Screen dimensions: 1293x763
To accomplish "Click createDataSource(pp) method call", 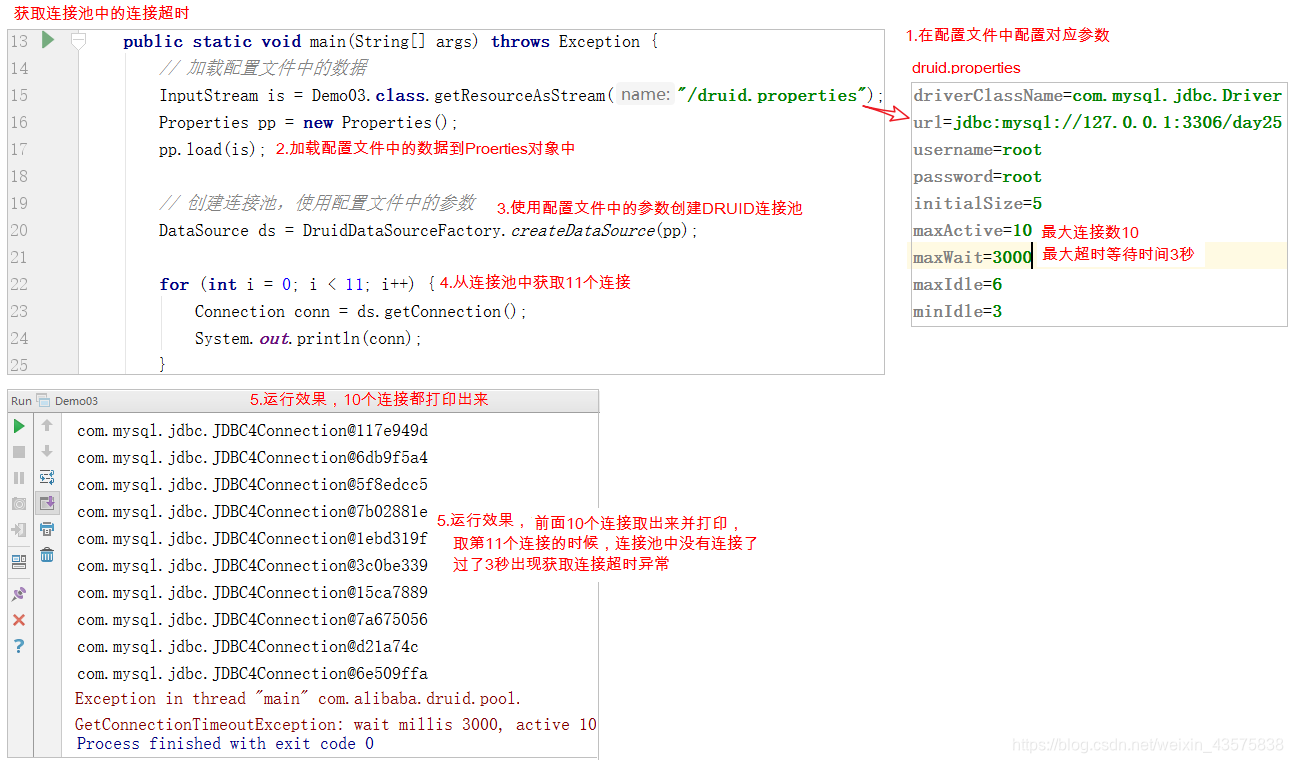I will (x=604, y=231).
